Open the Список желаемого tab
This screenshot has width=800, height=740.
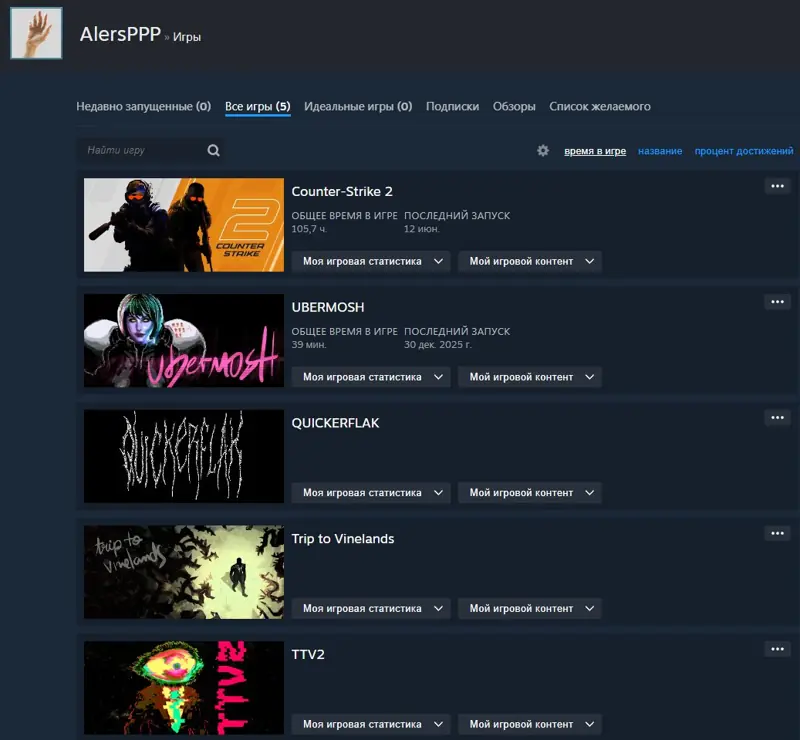[x=600, y=107]
